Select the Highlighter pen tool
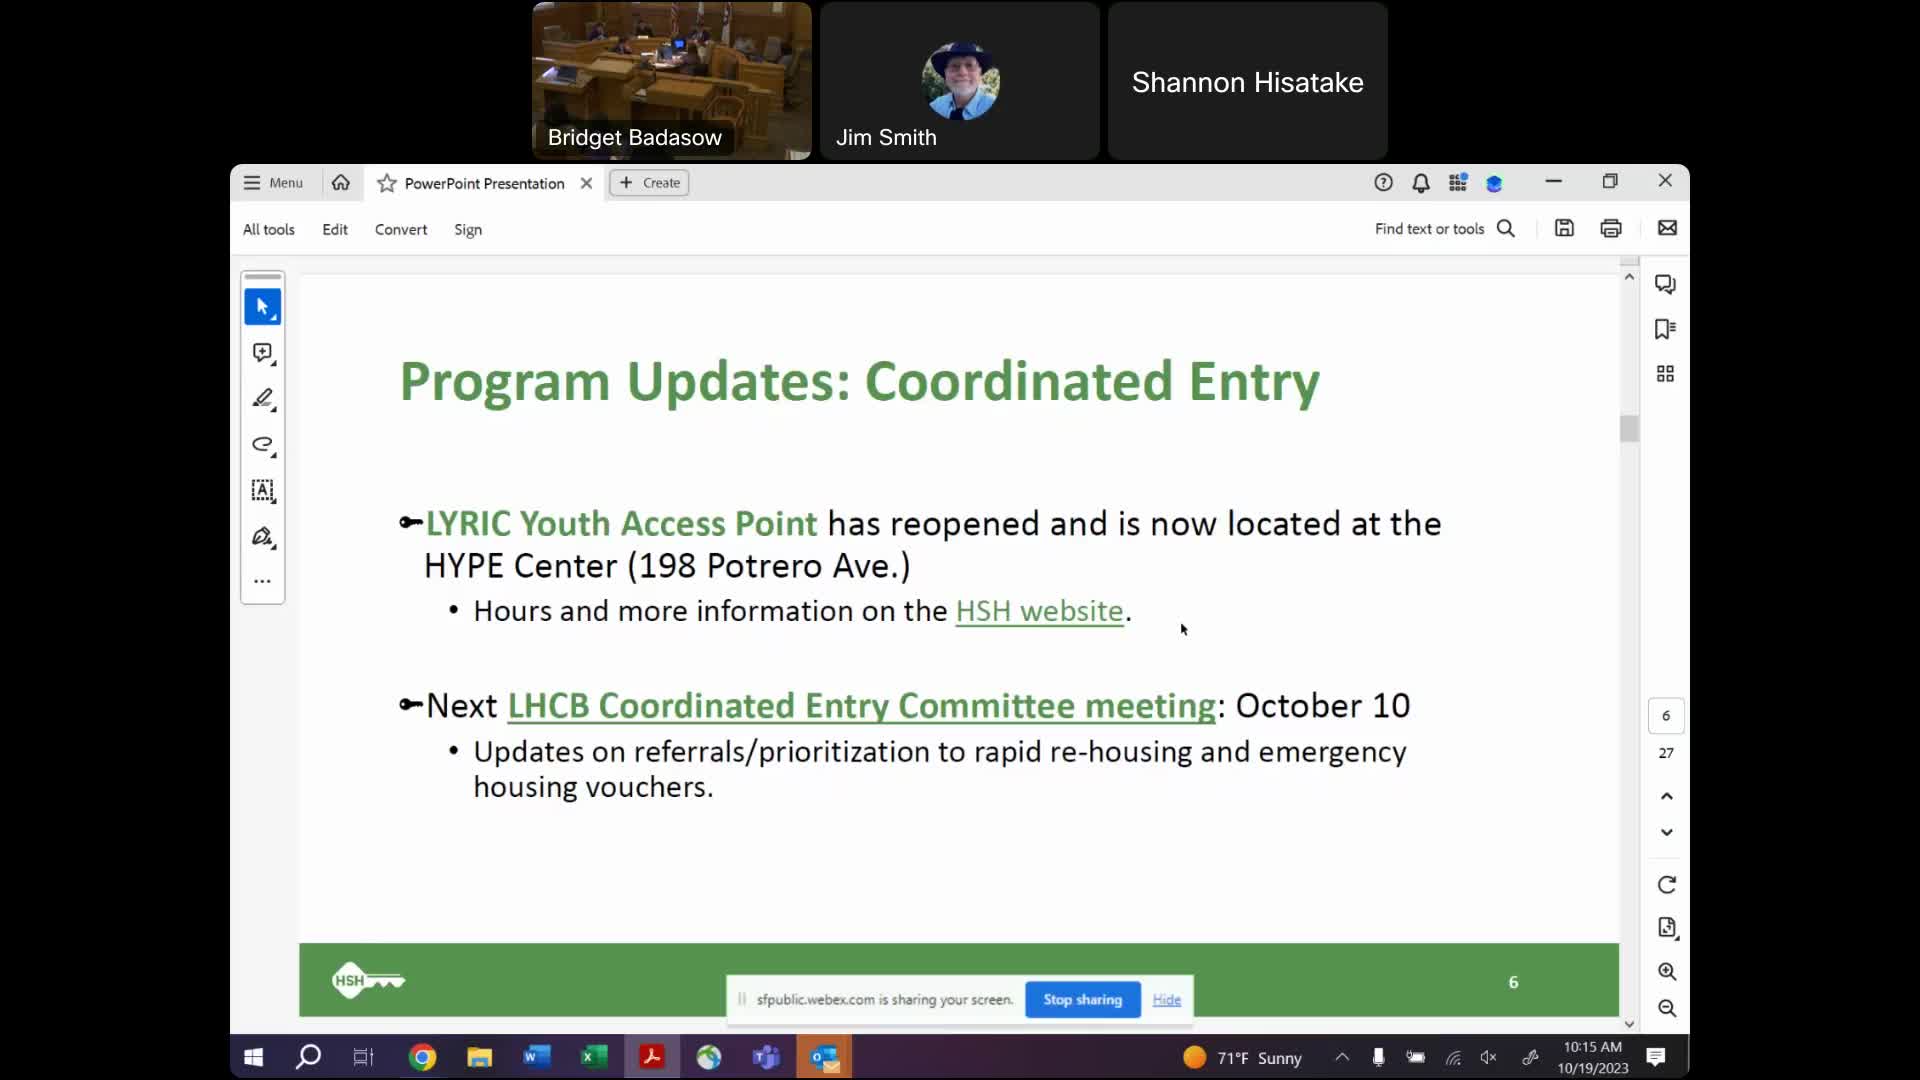1920x1080 pixels. tap(262, 399)
